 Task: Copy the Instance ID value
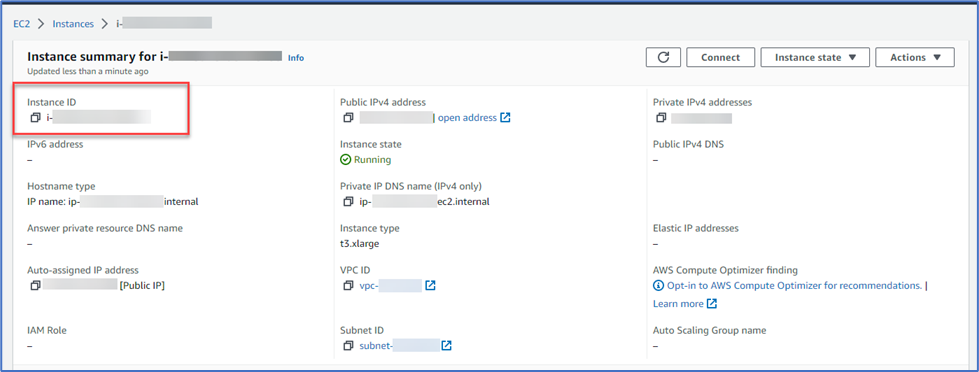click(x=36, y=117)
